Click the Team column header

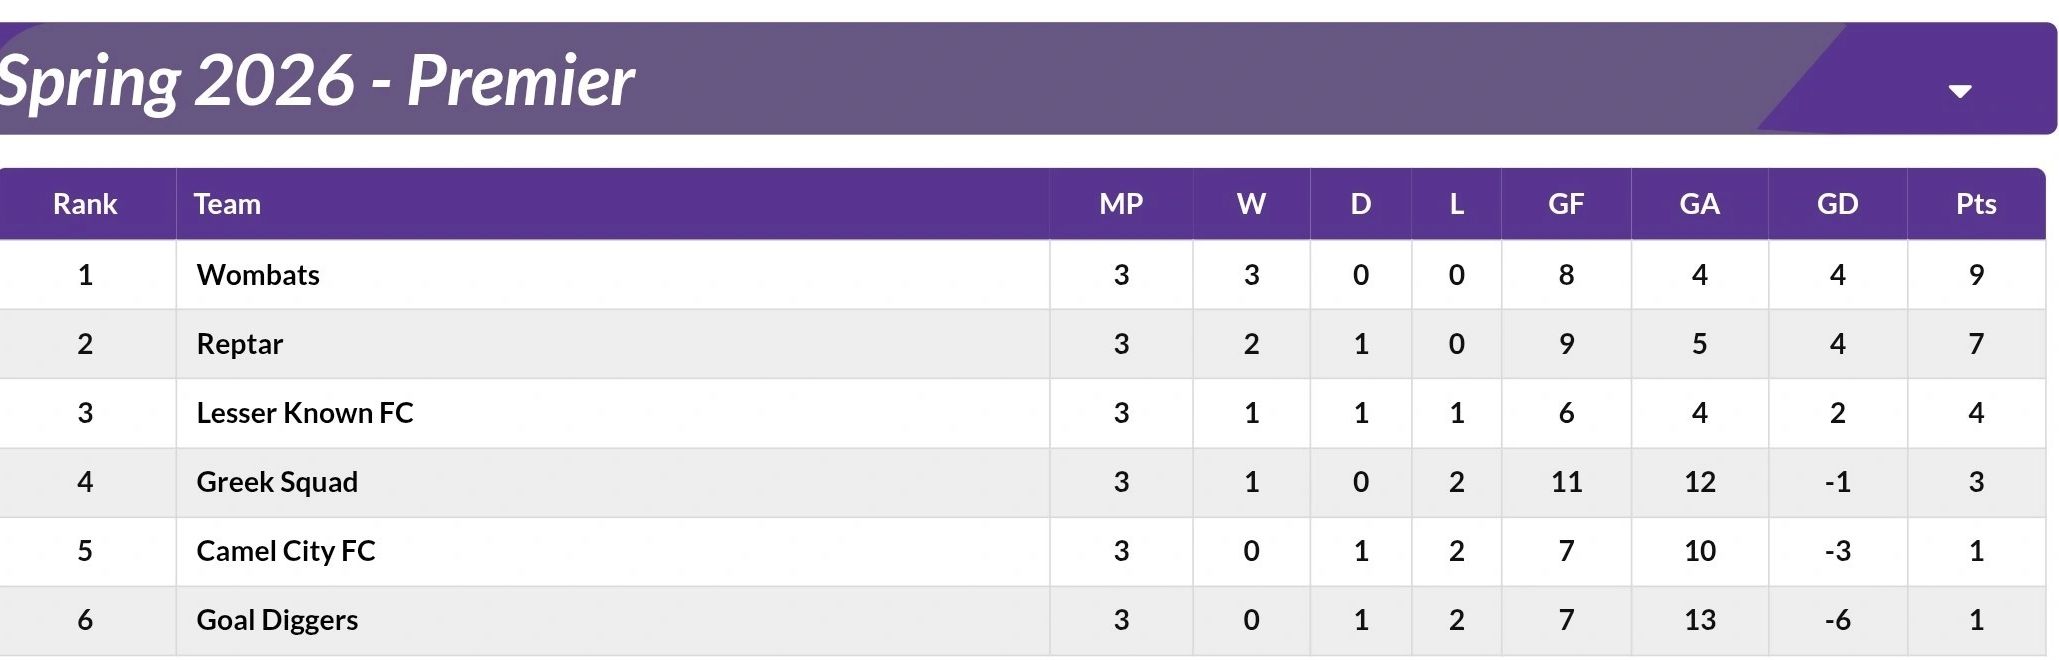tap(227, 204)
